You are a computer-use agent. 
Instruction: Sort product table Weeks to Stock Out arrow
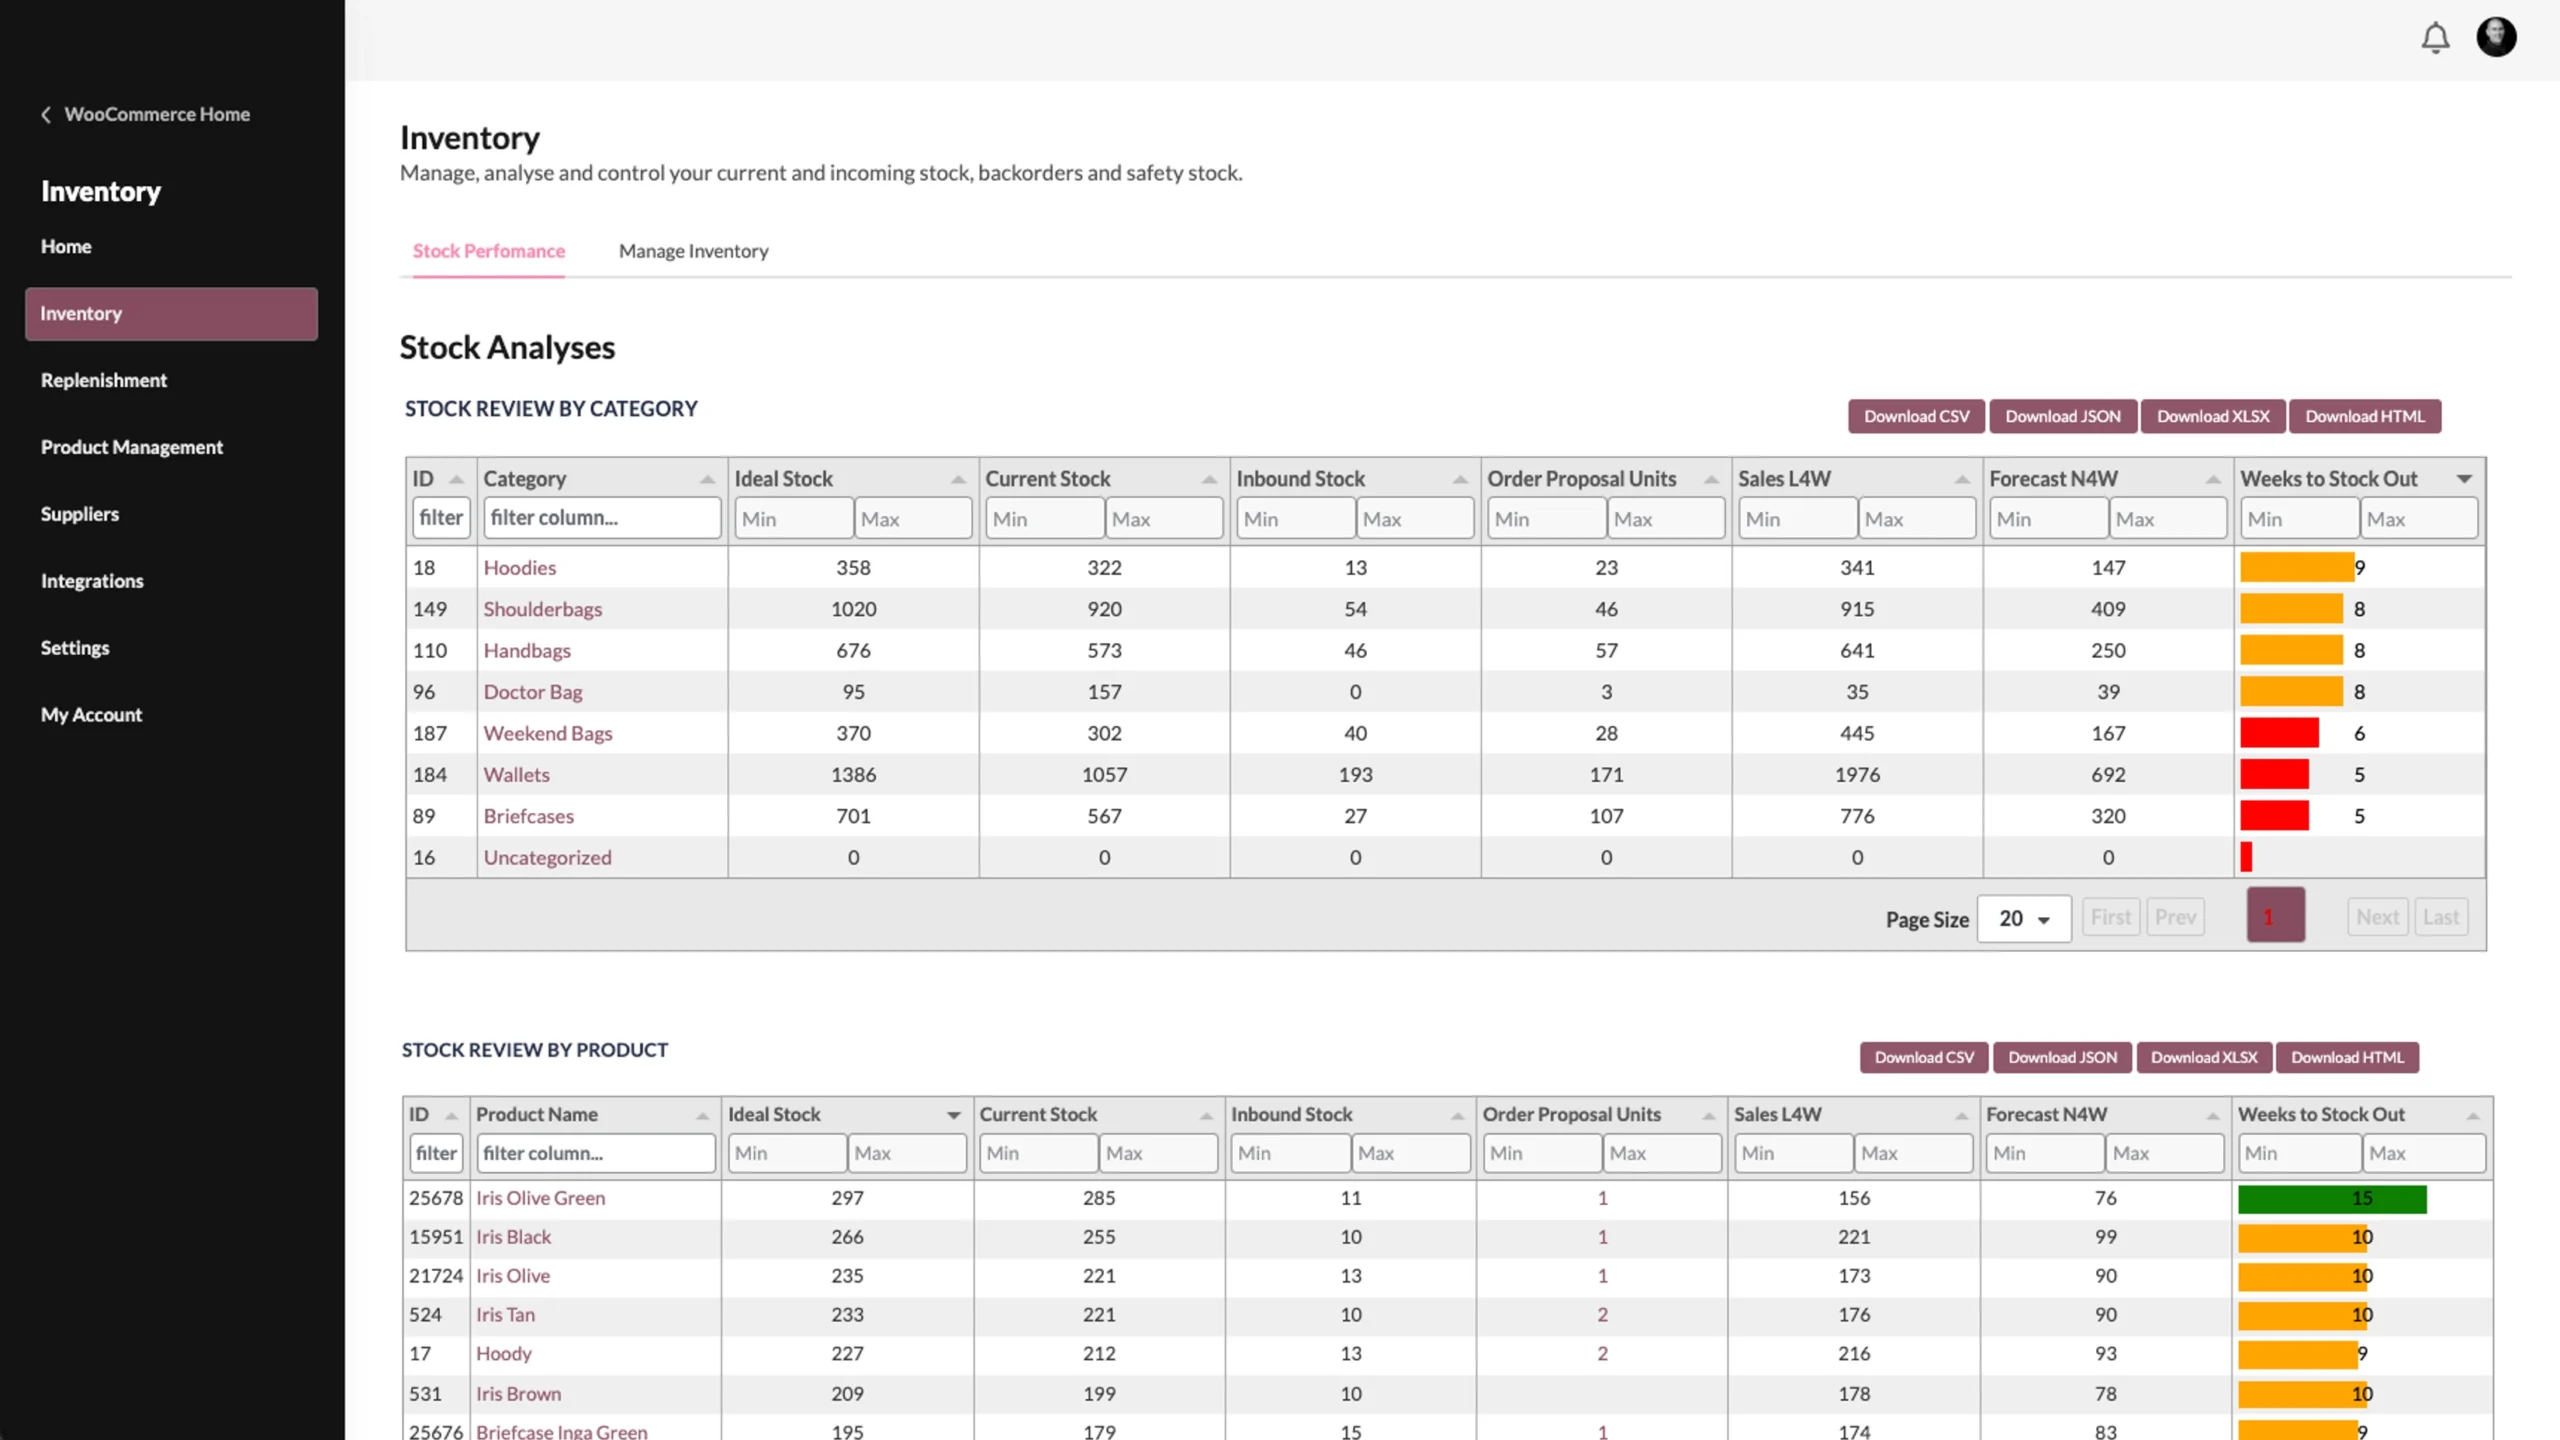coord(2473,1115)
